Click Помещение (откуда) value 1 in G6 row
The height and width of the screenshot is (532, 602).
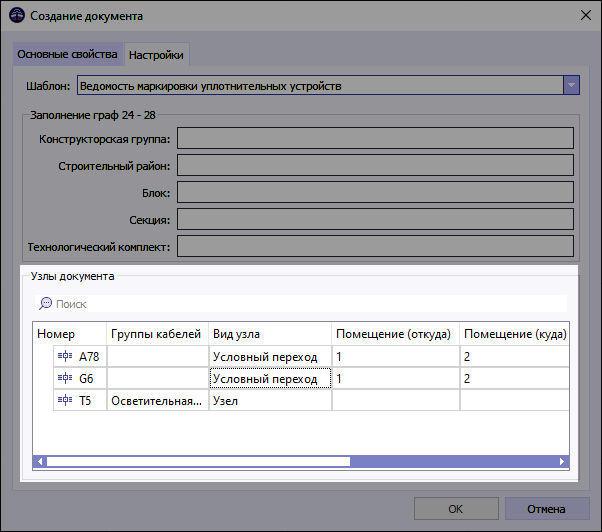[395, 378]
